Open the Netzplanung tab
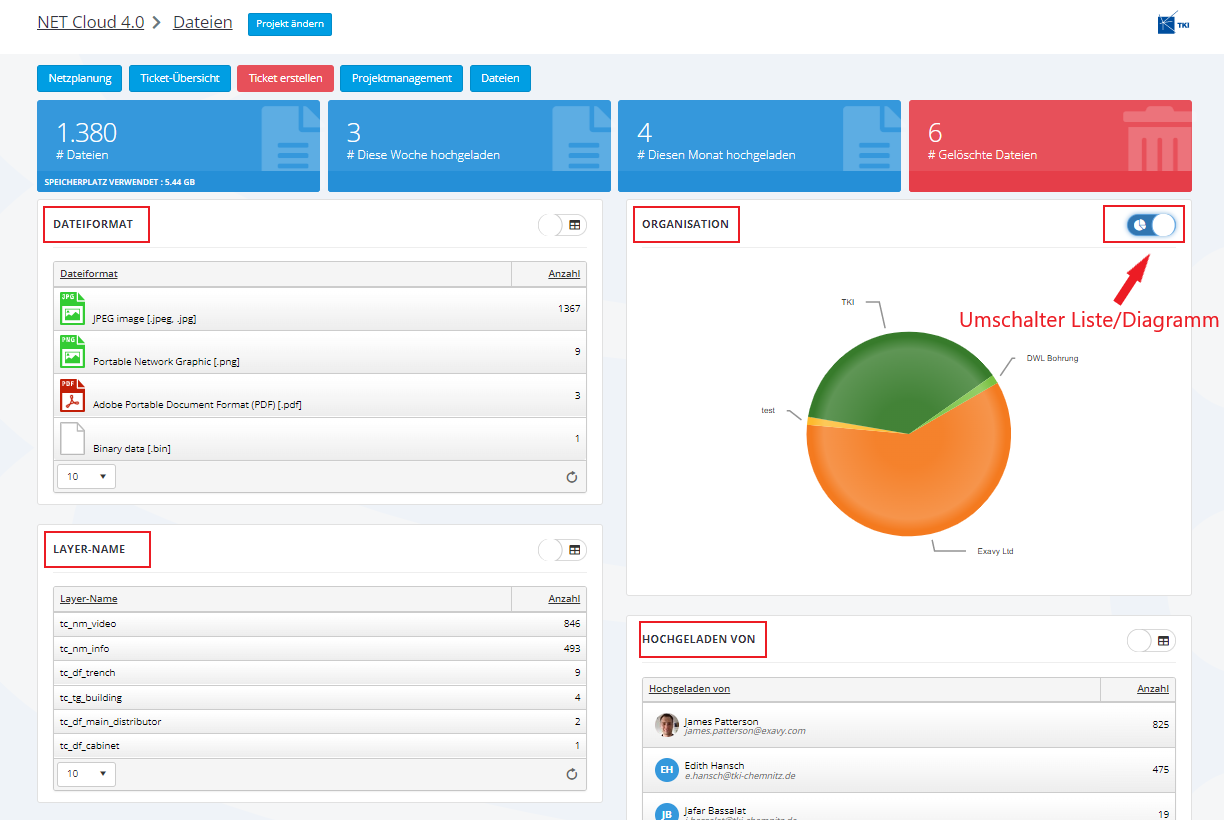This screenshot has width=1224, height=820. click(80, 78)
